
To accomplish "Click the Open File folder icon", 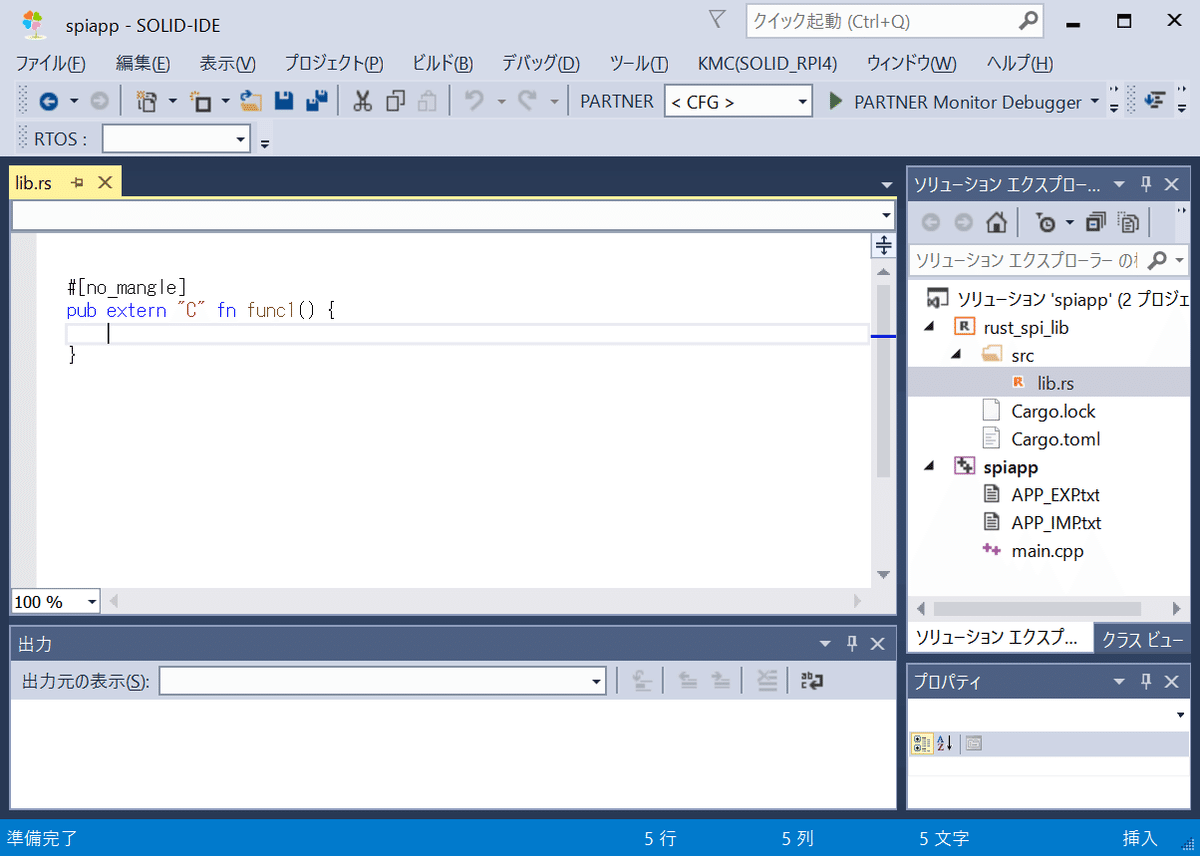I will pos(251,101).
